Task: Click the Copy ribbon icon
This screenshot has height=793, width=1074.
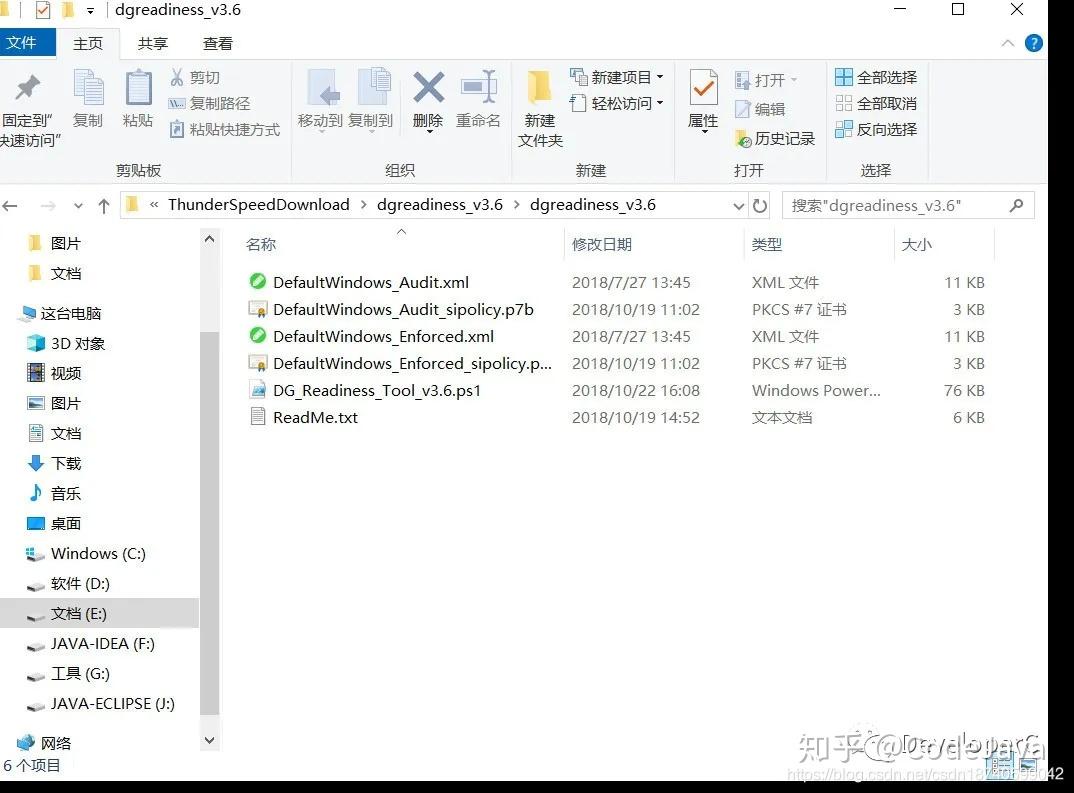Action: pyautogui.click(x=88, y=88)
